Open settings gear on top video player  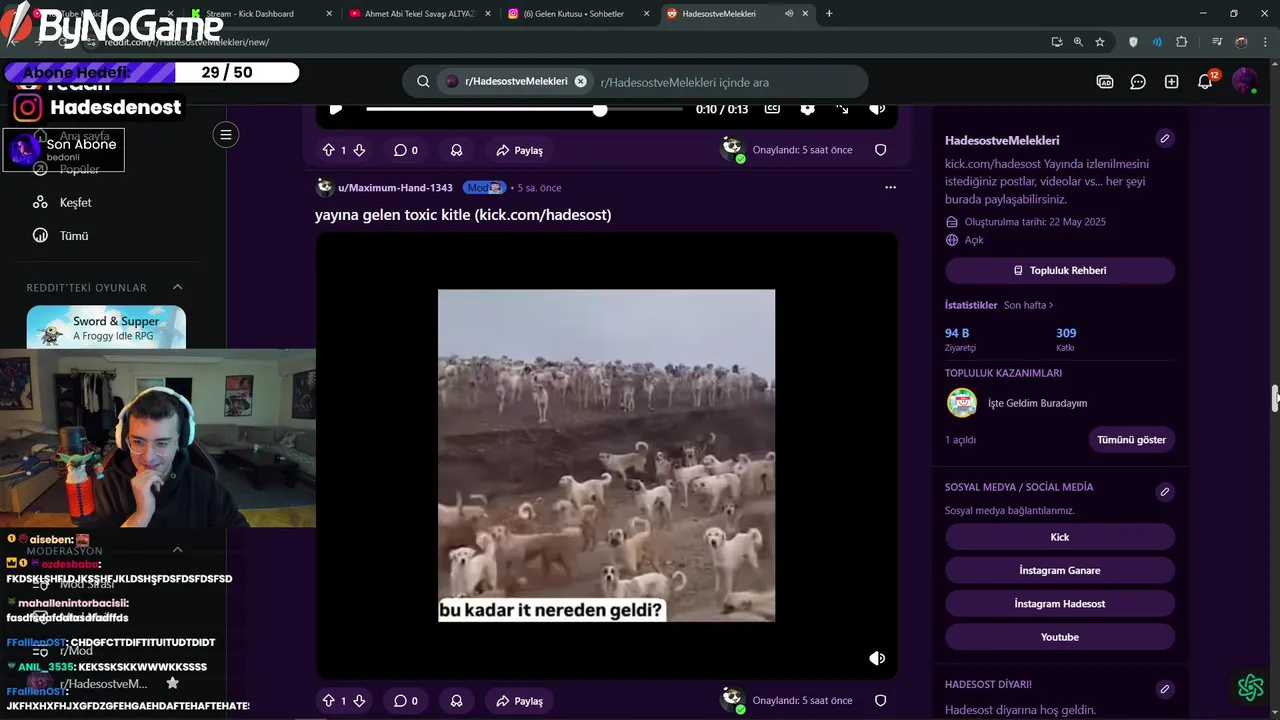point(808,109)
